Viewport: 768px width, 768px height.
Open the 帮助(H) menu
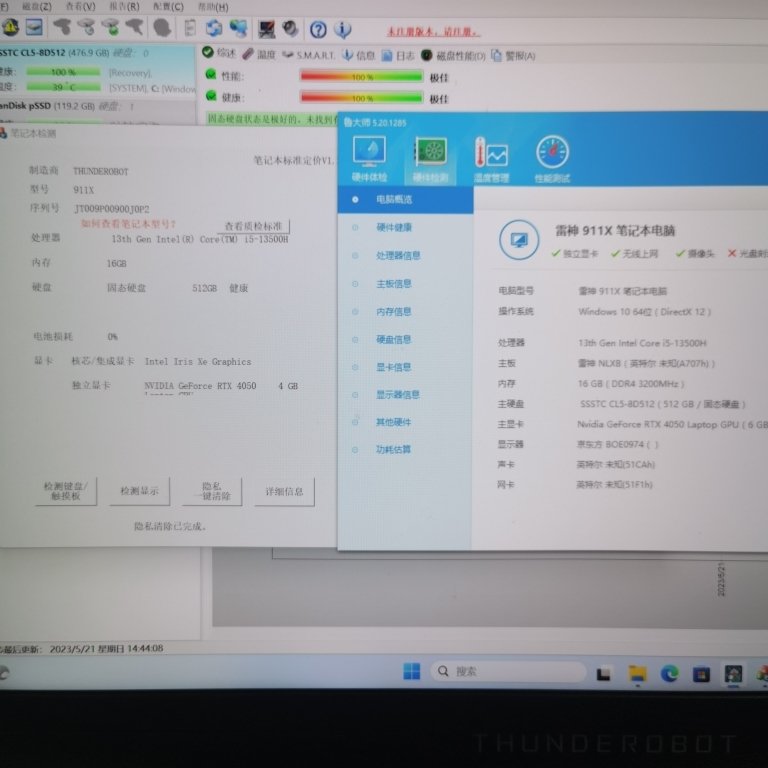point(213,7)
